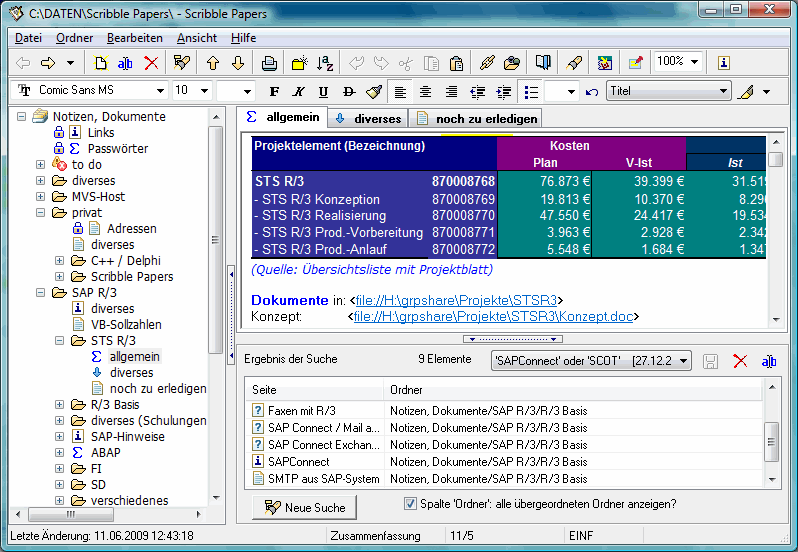Switch to 'noch zu erledigen' tab

click(478, 119)
